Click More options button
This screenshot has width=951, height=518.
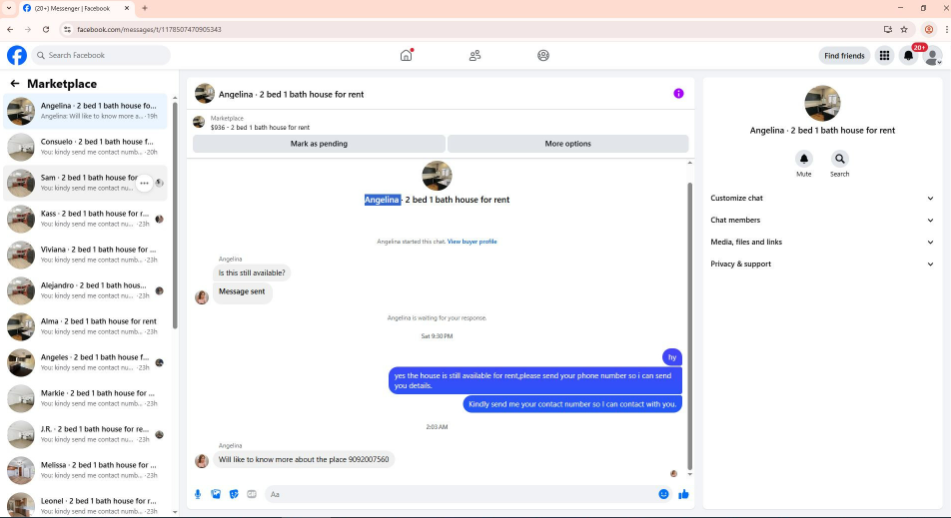[x=568, y=144]
